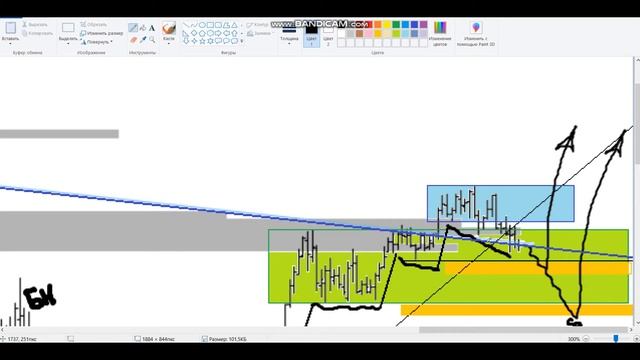640x360 pixels.
Task: Click the zoom out minus button
Action: tap(586, 339)
